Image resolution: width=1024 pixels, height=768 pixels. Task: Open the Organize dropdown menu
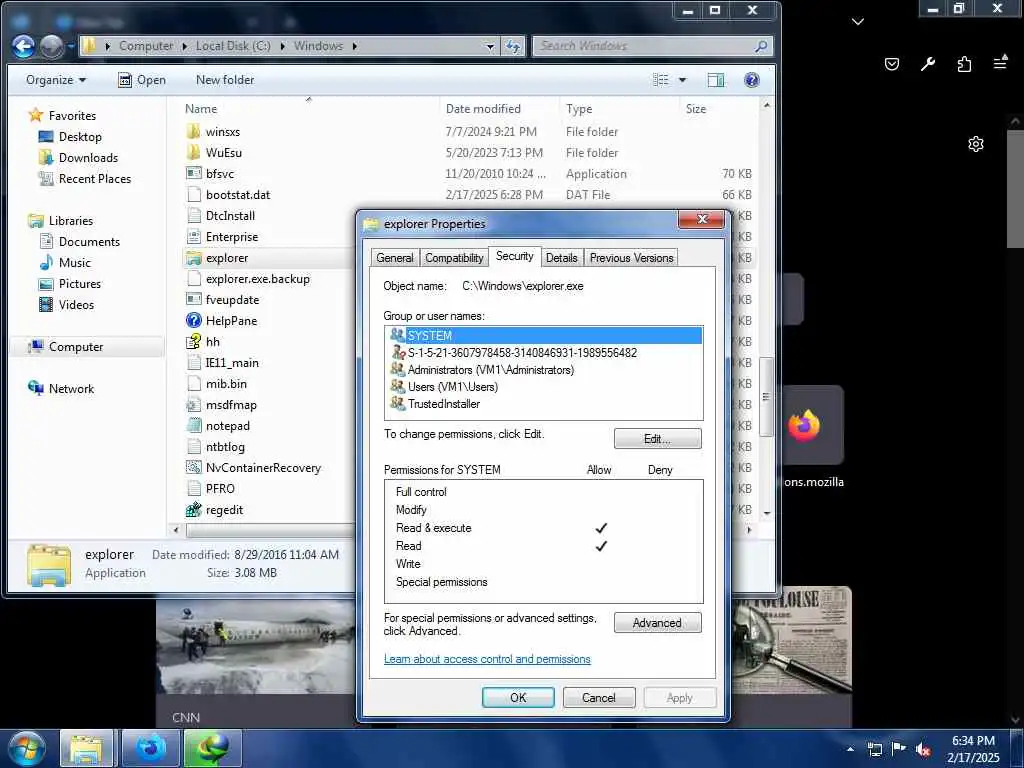point(56,80)
